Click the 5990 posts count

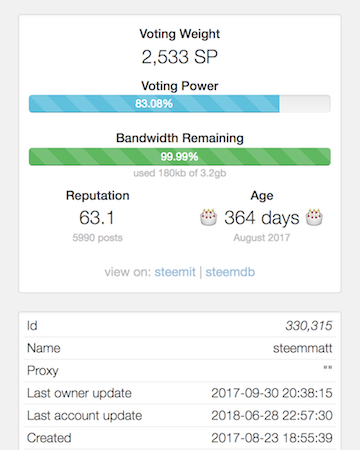pos(98,238)
